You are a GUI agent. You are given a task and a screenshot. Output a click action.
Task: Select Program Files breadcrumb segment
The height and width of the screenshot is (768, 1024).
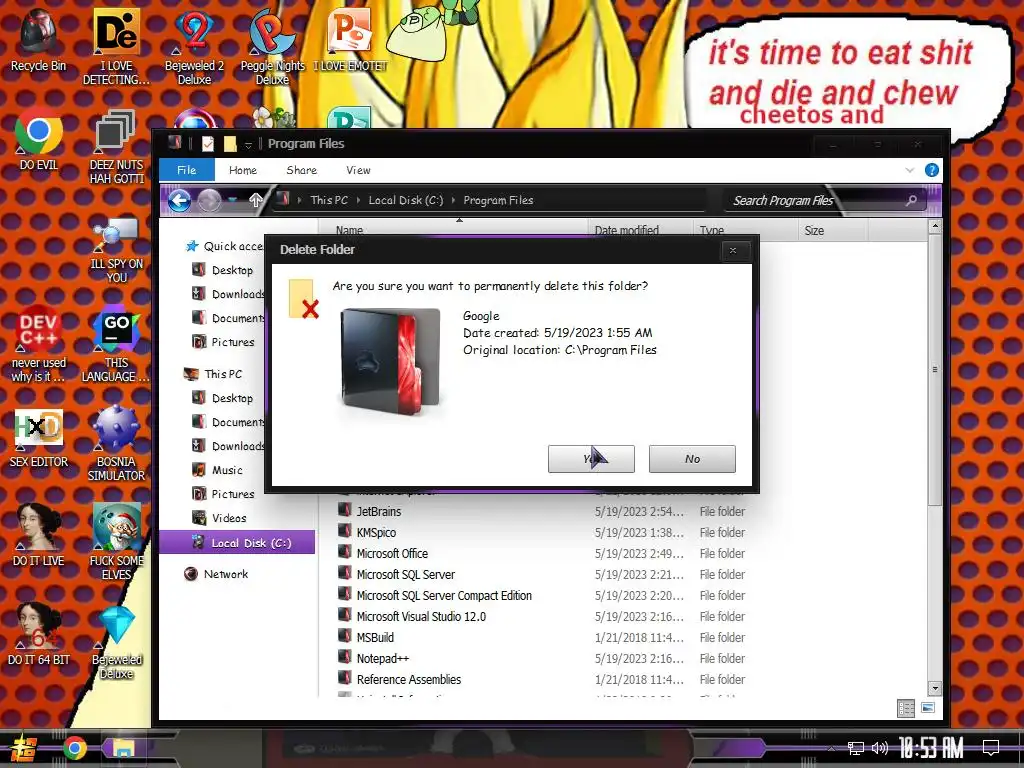[498, 200]
